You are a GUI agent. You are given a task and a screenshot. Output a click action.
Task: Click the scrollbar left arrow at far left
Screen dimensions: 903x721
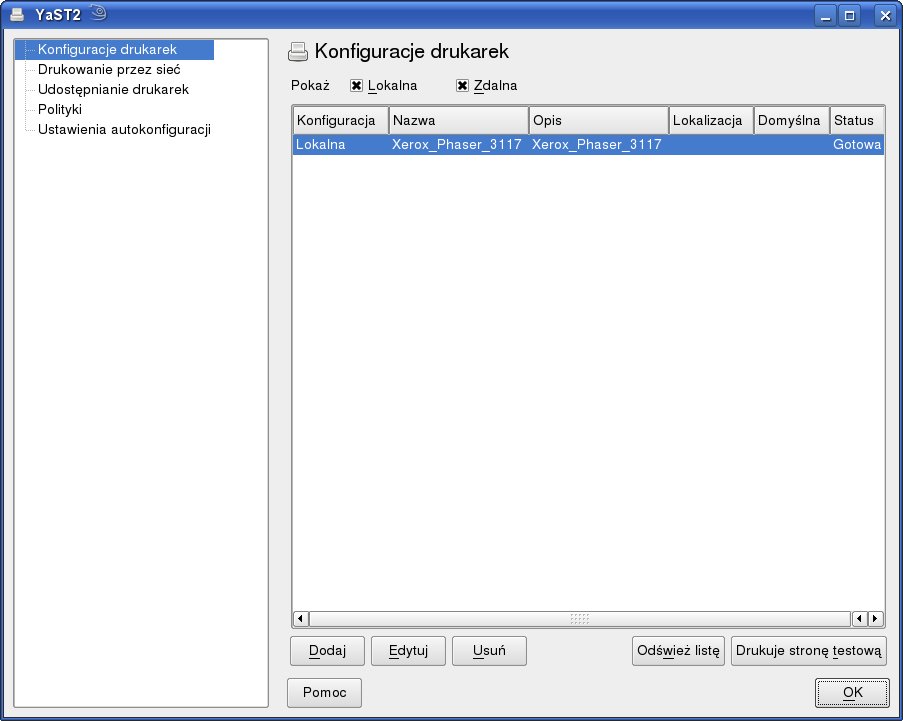300,619
